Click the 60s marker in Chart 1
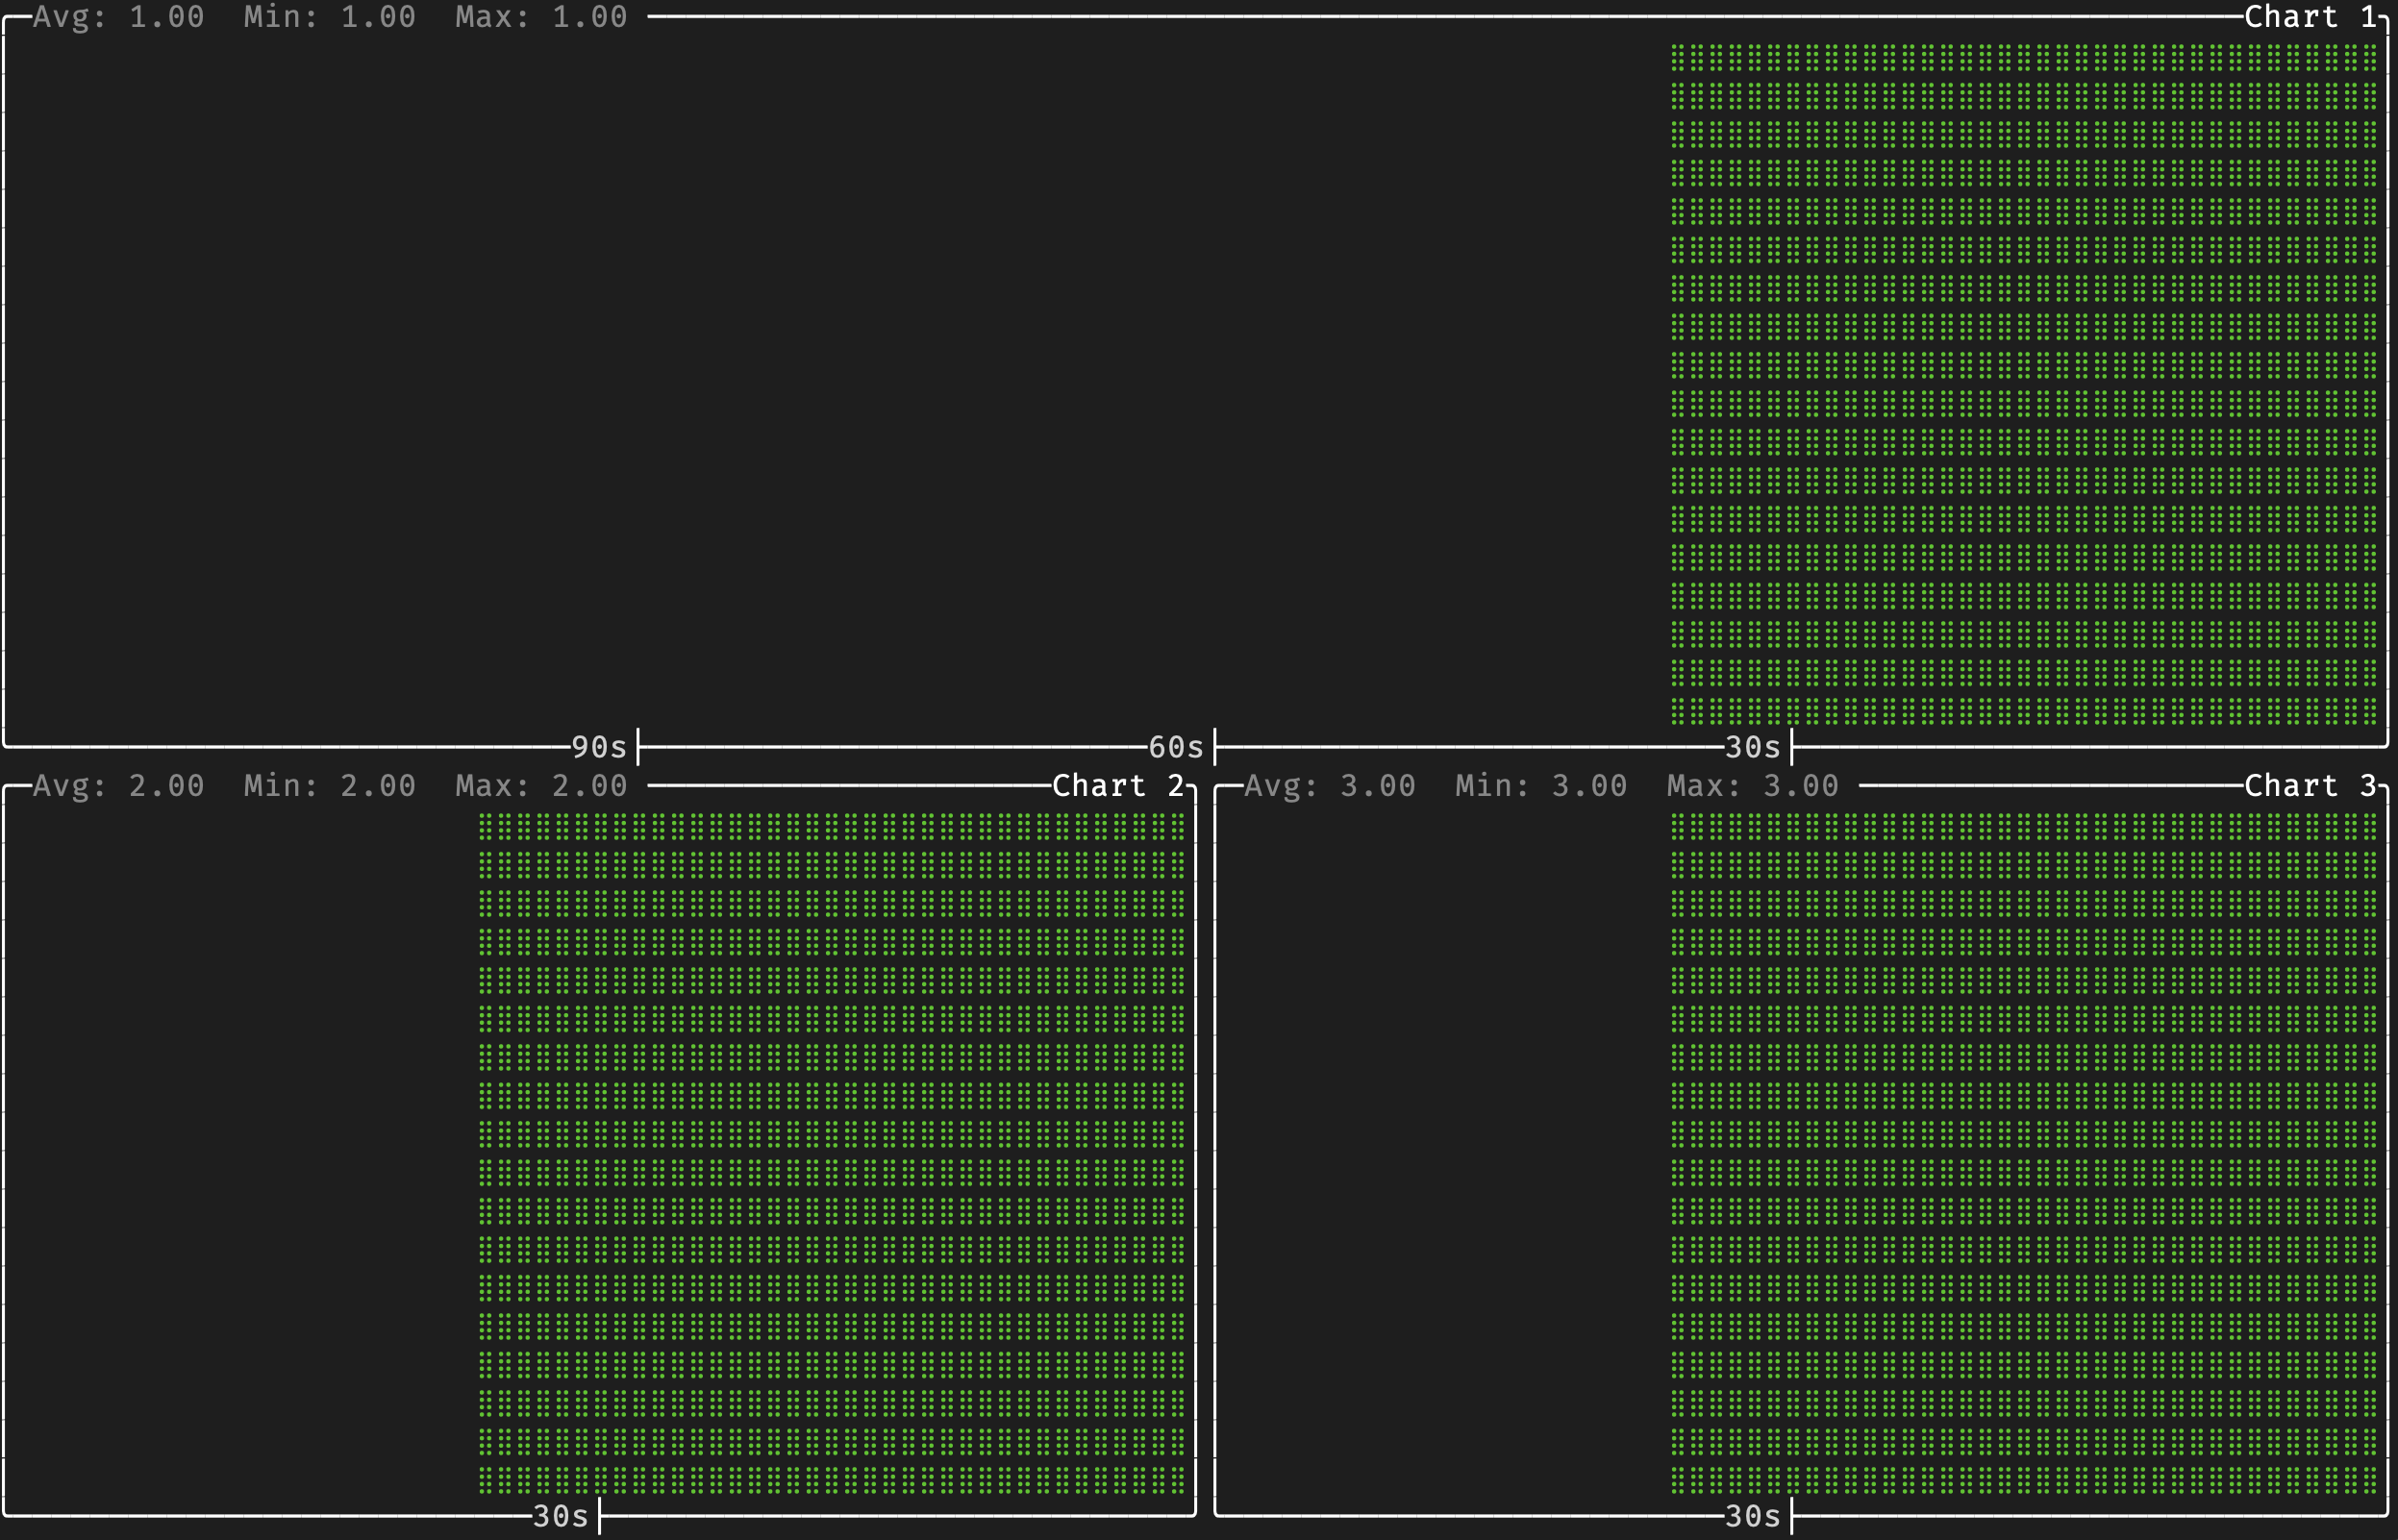Image resolution: width=2398 pixels, height=1540 pixels. tap(1176, 747)
